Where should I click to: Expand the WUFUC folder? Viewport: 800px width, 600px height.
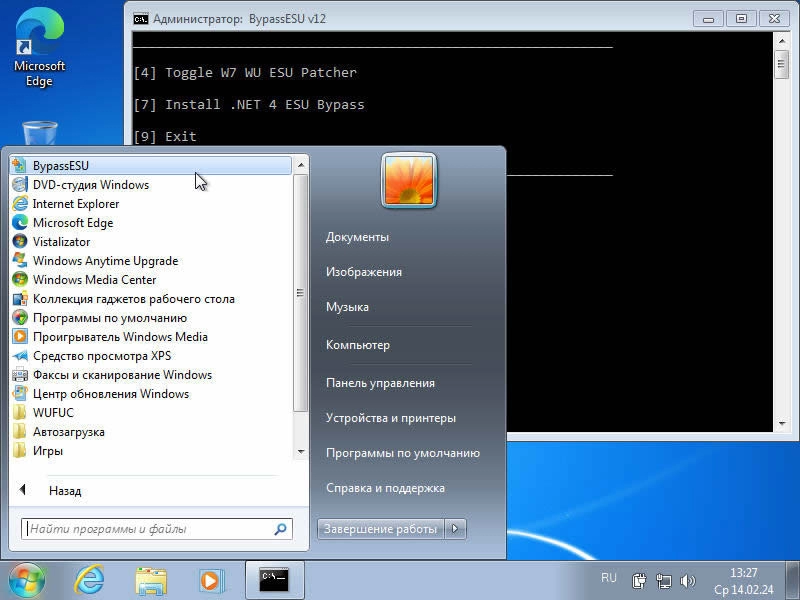[x=52, y=413]
